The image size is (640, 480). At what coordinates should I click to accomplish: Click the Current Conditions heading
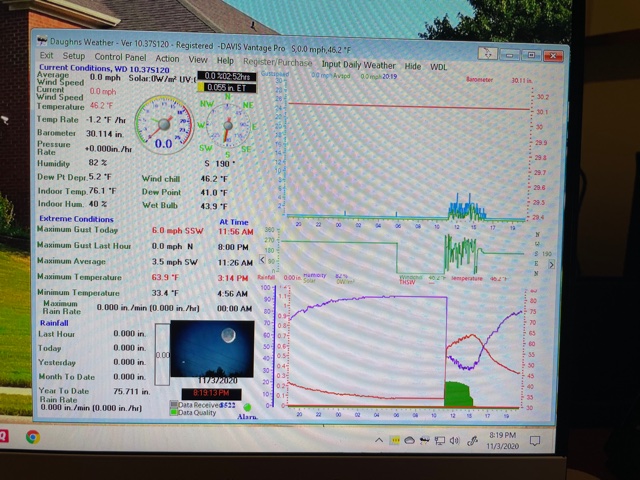(x=104, y=69)
